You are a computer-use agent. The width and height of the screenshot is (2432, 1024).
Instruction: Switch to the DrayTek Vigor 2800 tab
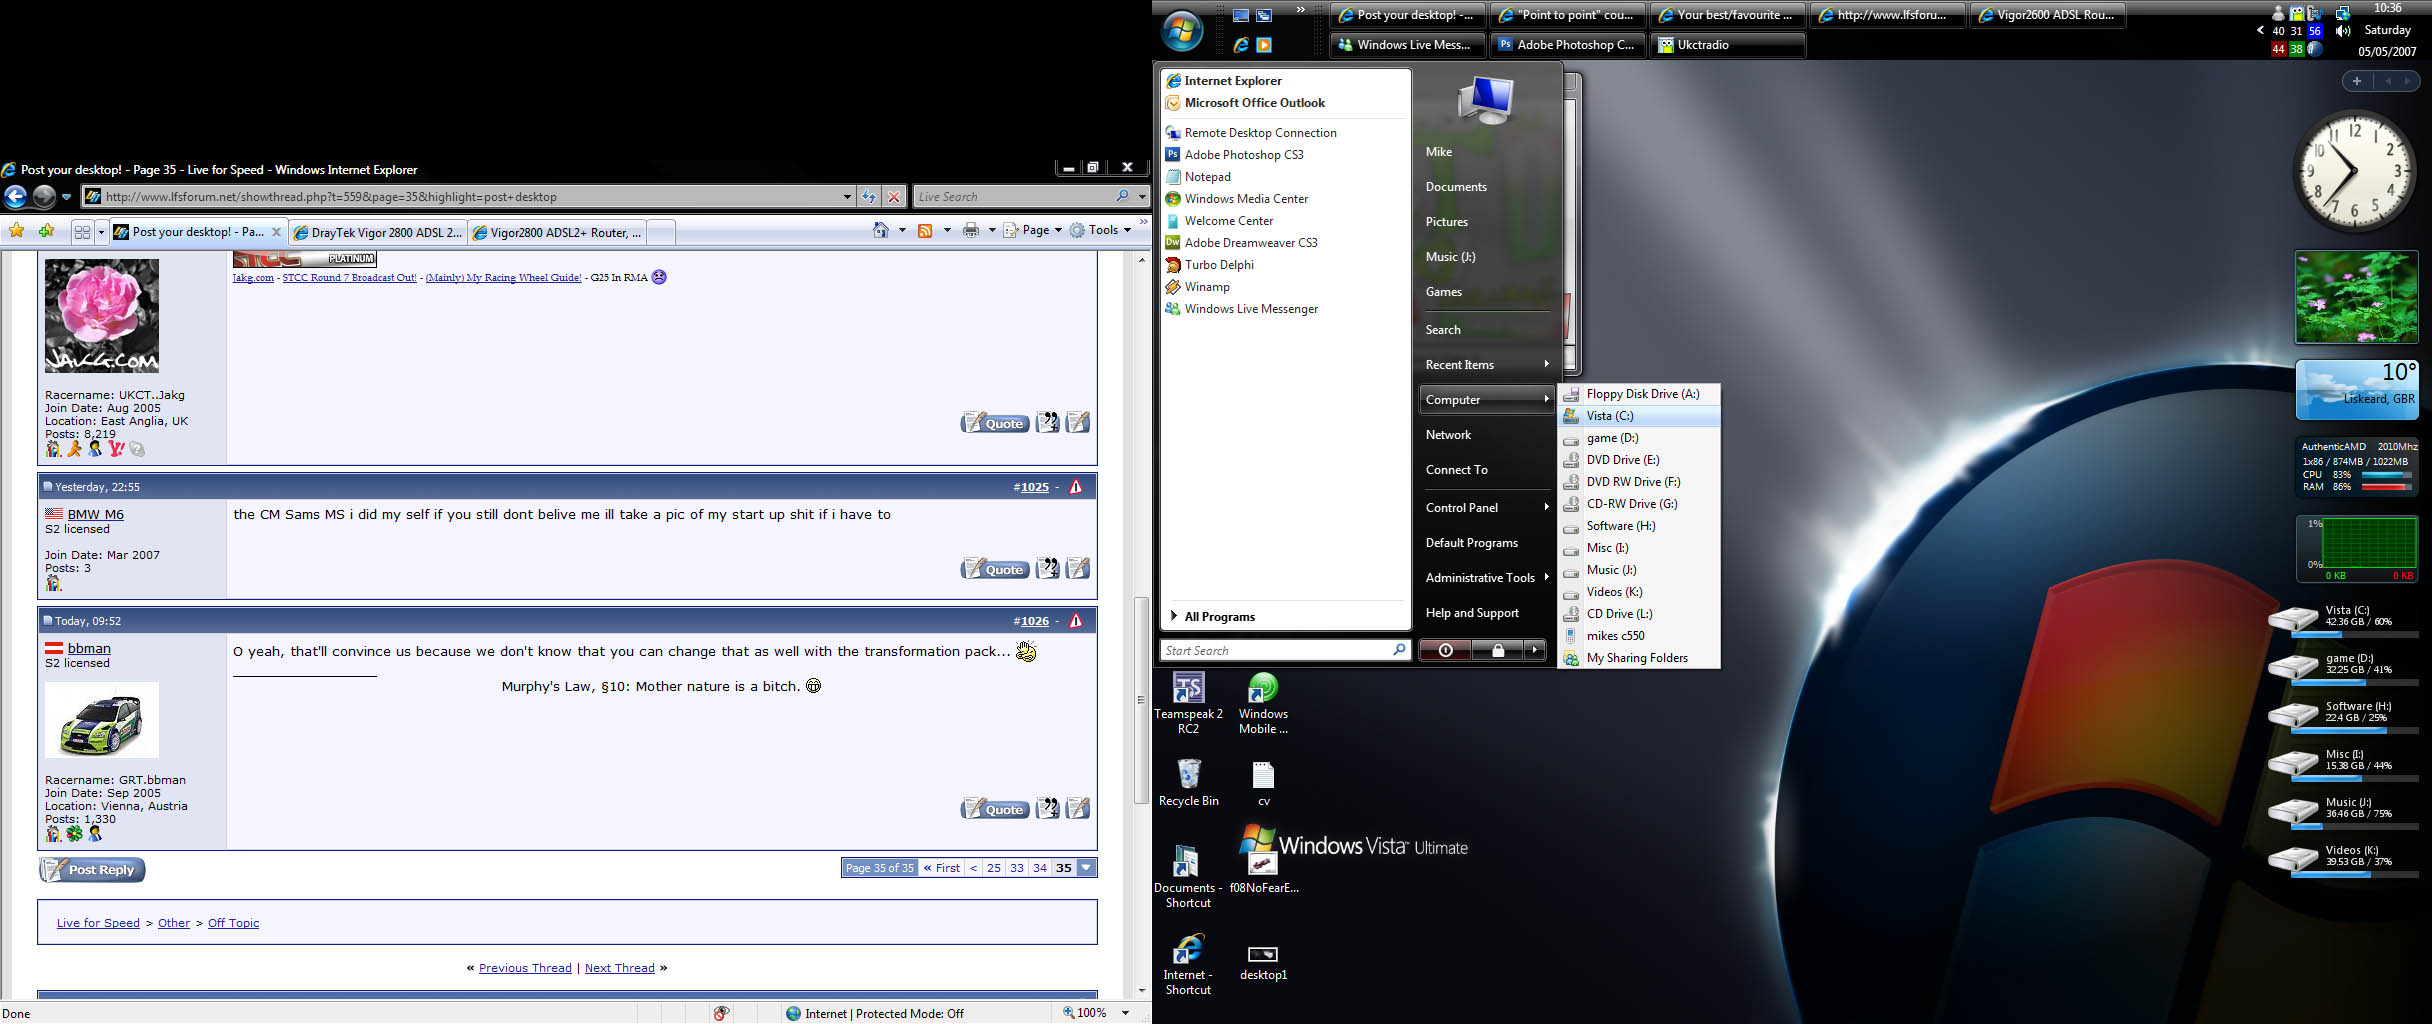pyautogui.click(x=378, y=233)
